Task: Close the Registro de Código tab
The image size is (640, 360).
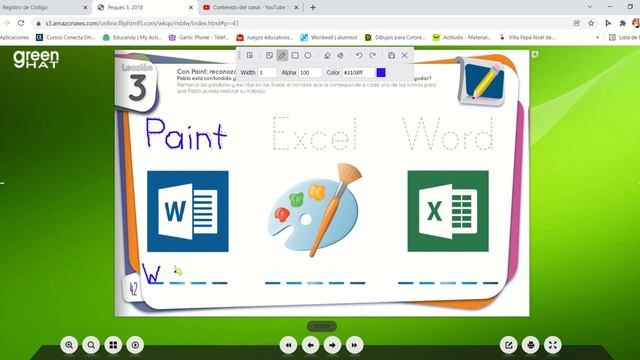Action: pos(85,7)
